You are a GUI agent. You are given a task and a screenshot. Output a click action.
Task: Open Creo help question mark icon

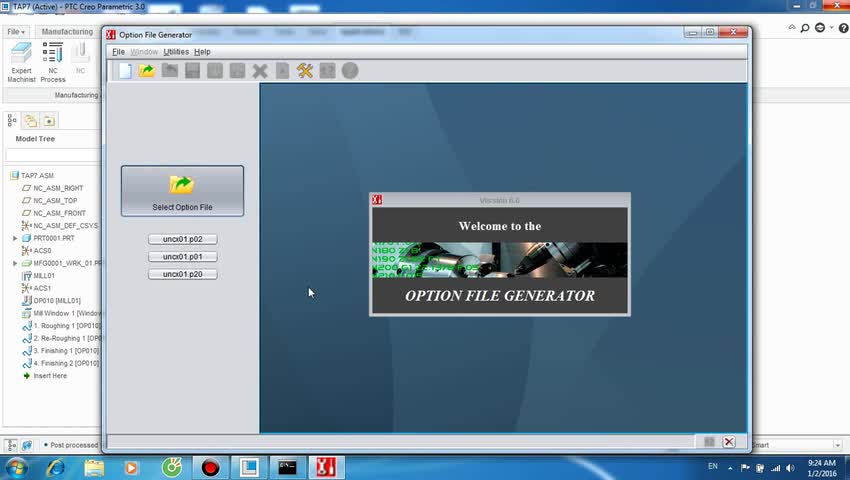[x=843, y=28]
